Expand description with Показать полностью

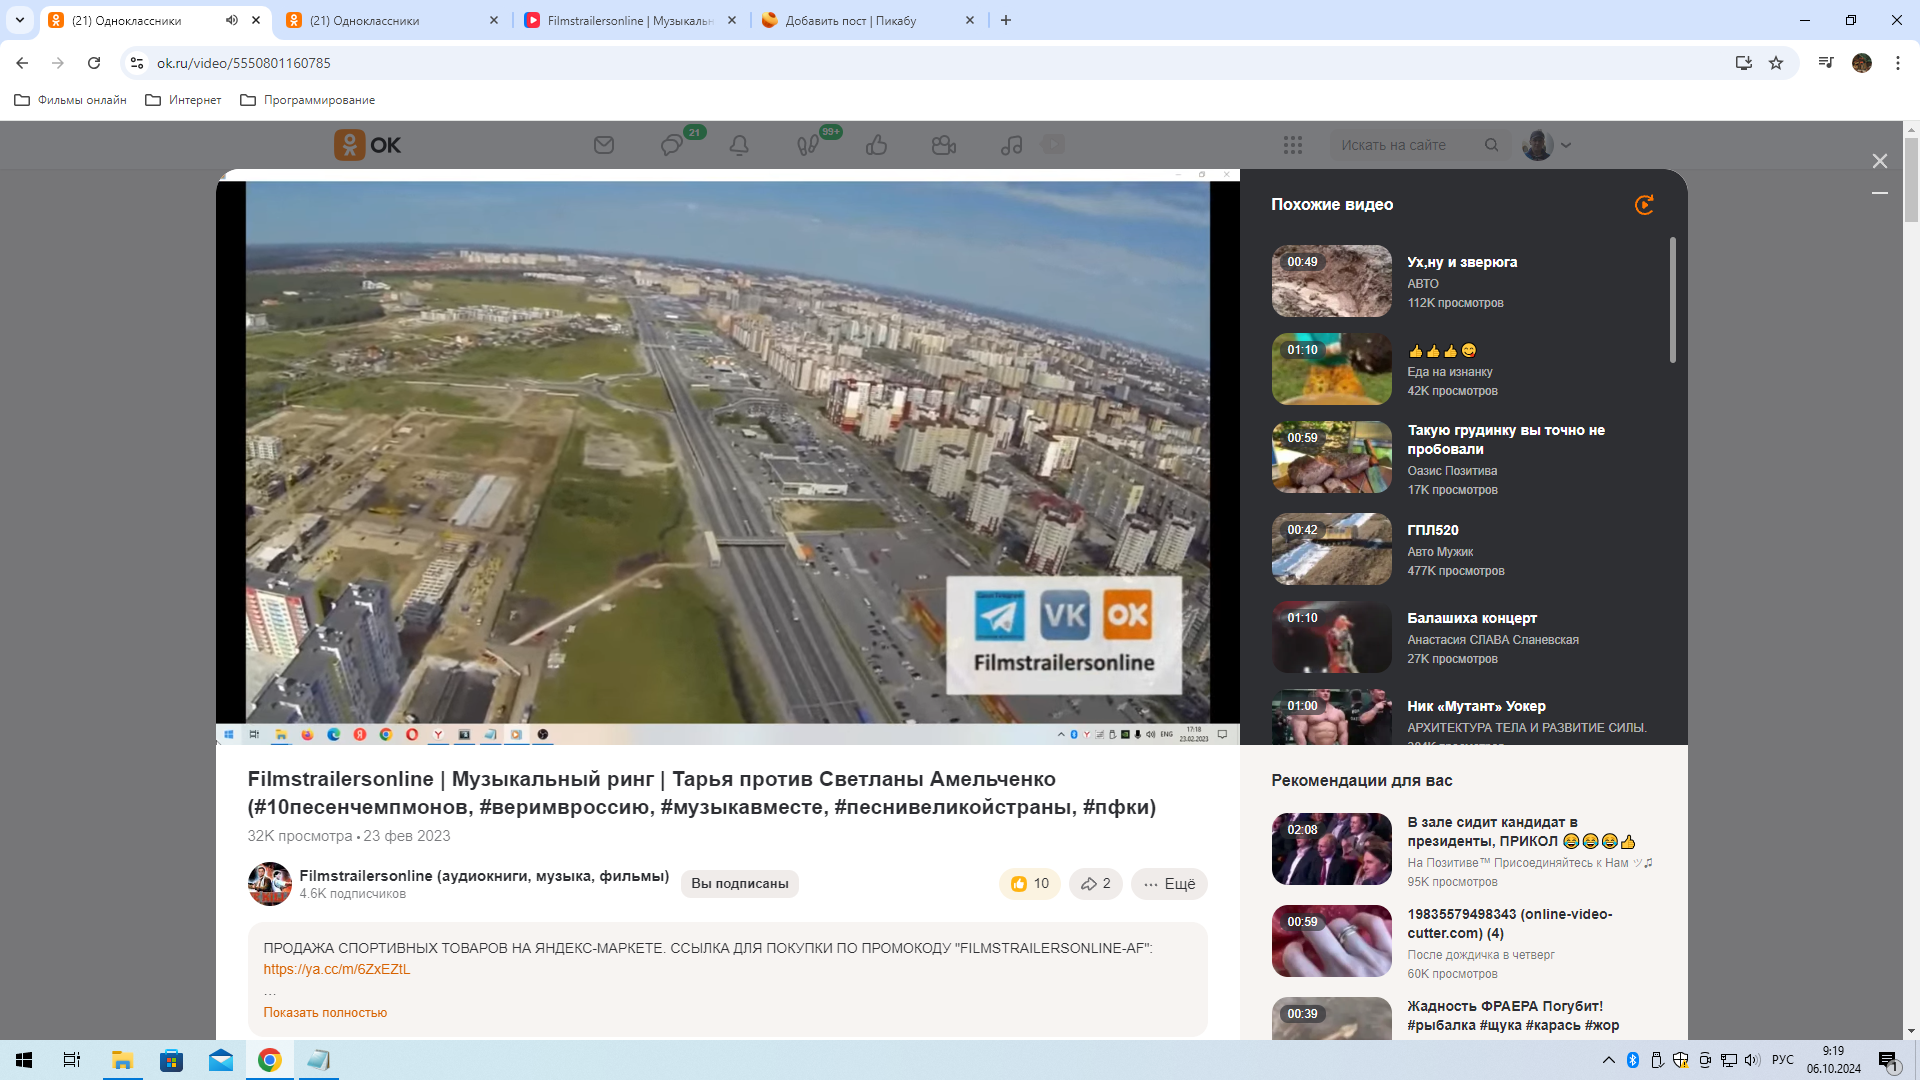tap(325, 1013)
